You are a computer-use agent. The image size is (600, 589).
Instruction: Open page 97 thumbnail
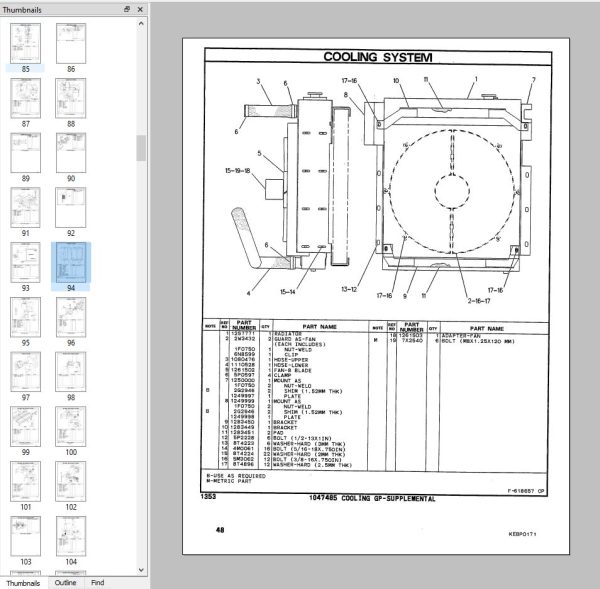(x=25, y=372)
